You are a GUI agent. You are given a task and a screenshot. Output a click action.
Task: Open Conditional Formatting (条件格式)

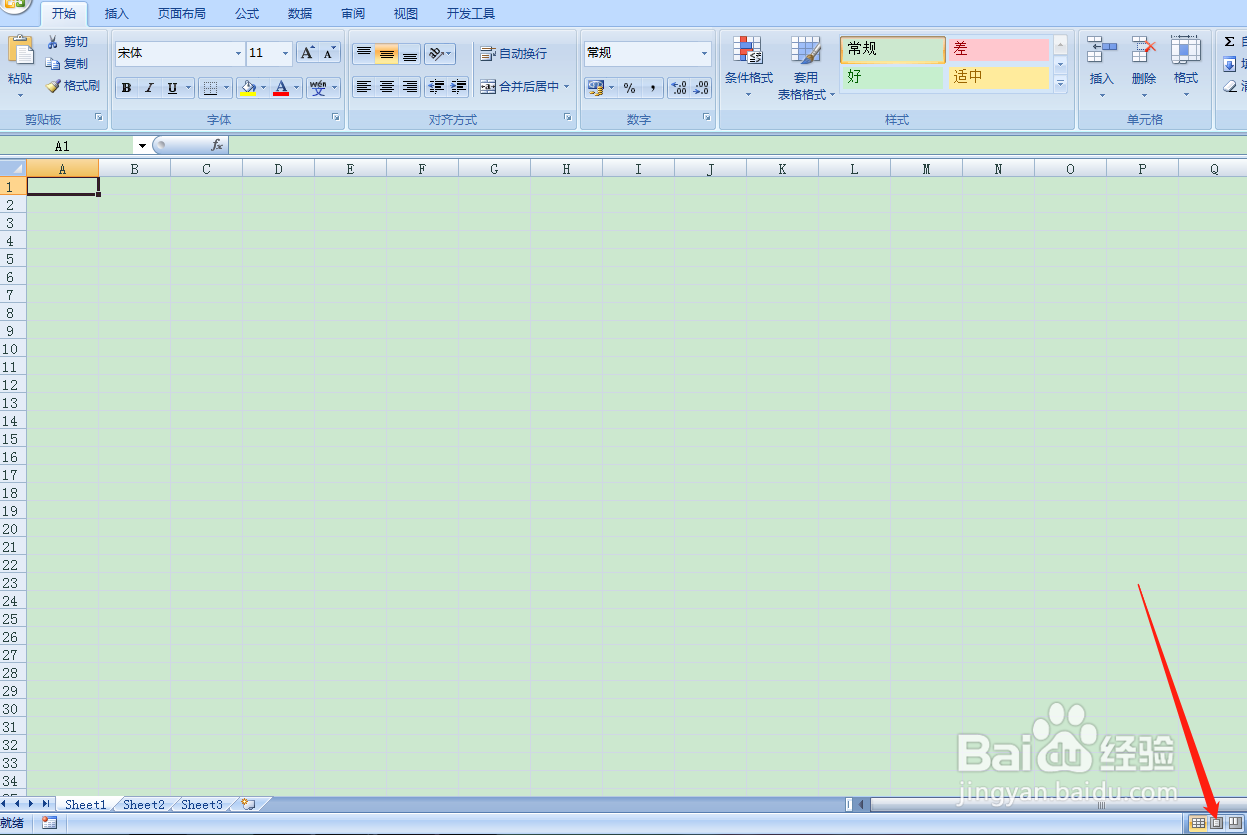coord(749,67)
